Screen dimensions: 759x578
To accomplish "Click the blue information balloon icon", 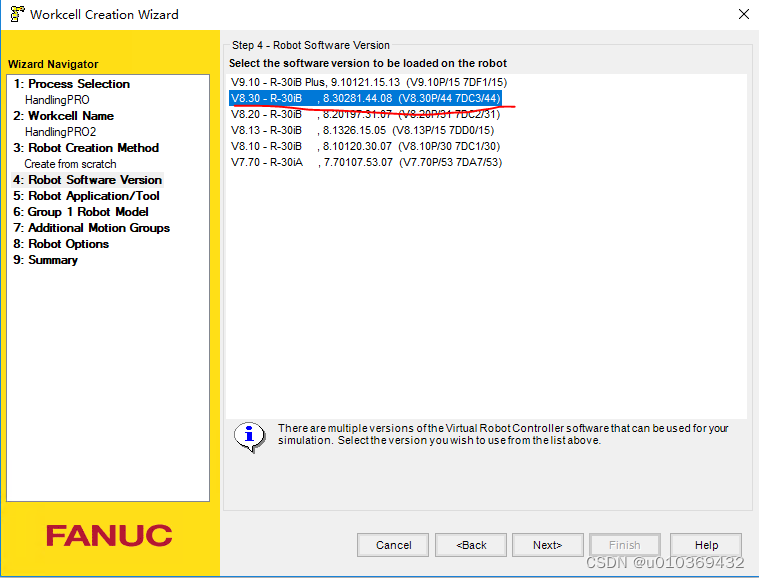I will (x=249, y=436).
